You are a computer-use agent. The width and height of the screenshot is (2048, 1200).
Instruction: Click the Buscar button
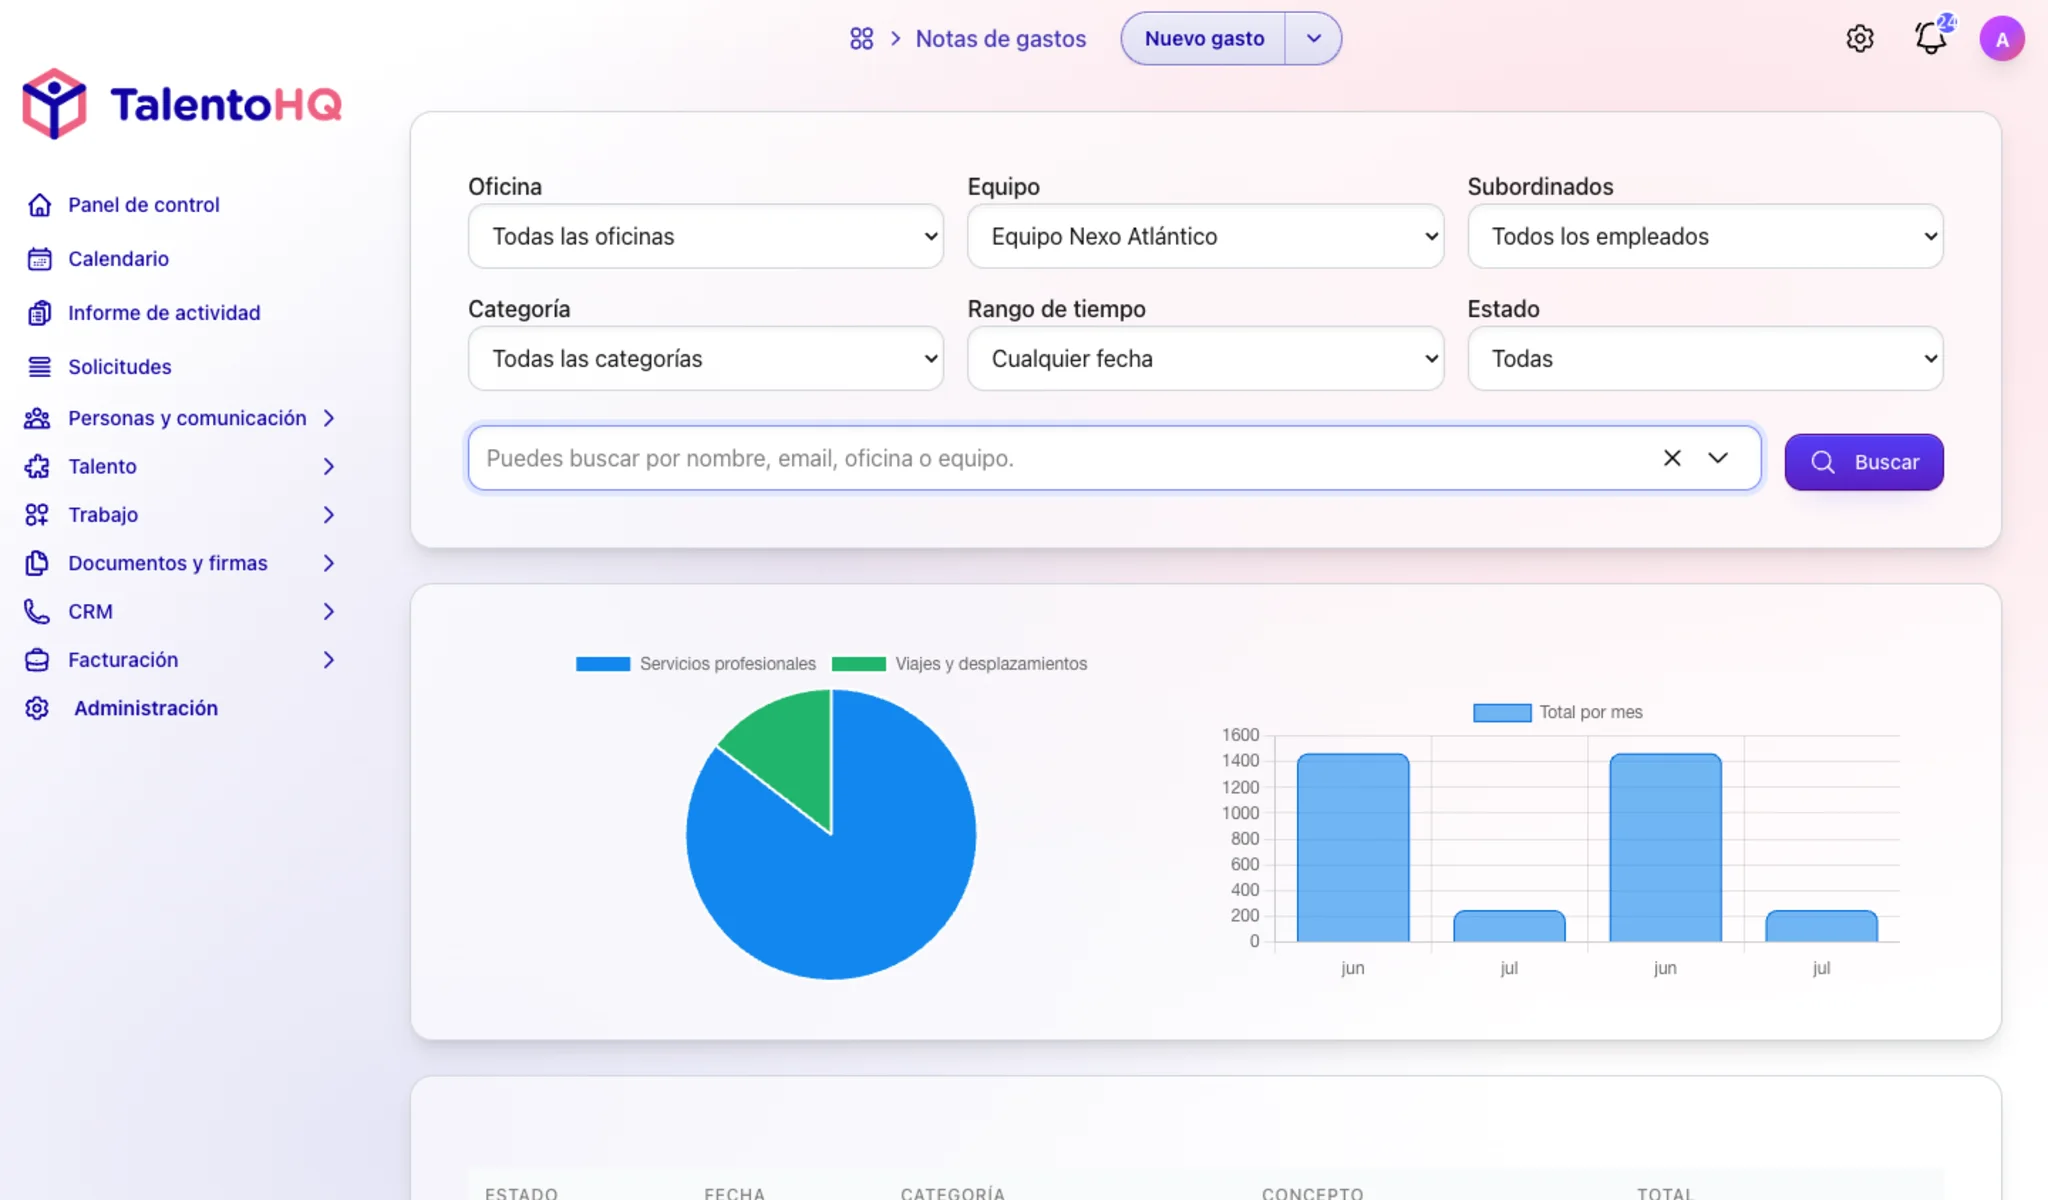pos(1864,462)
